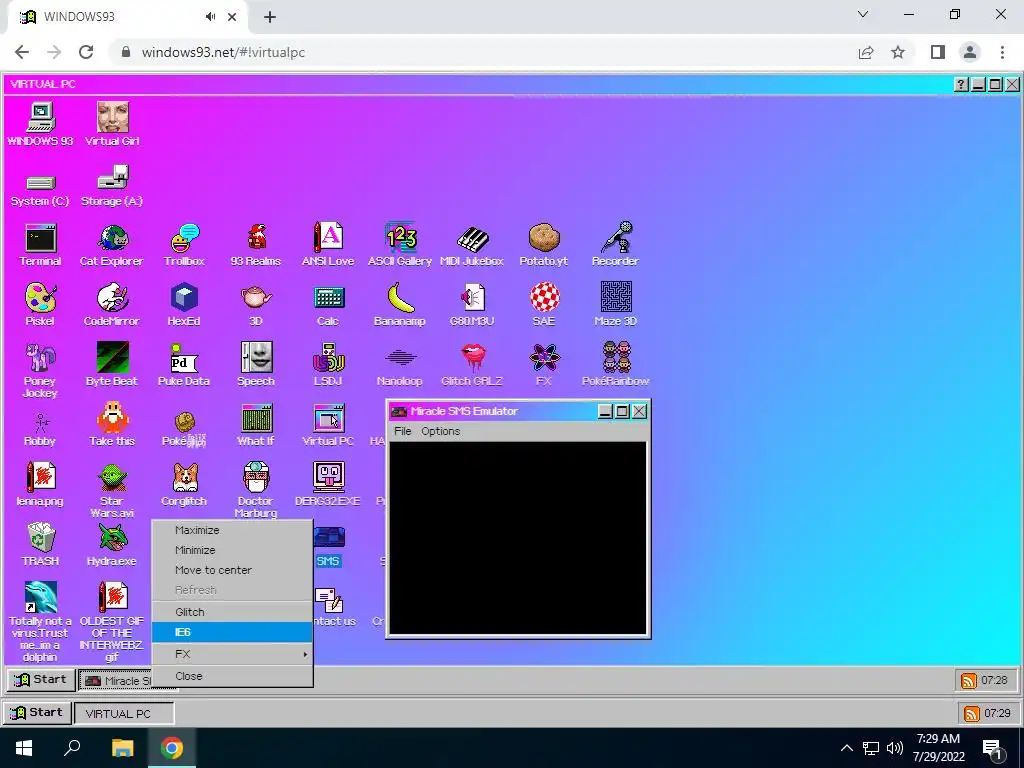The height and width of the screenshot is (768, 1024).
Task: Open the 93 Realms icon
Action: tap(256, 246)
